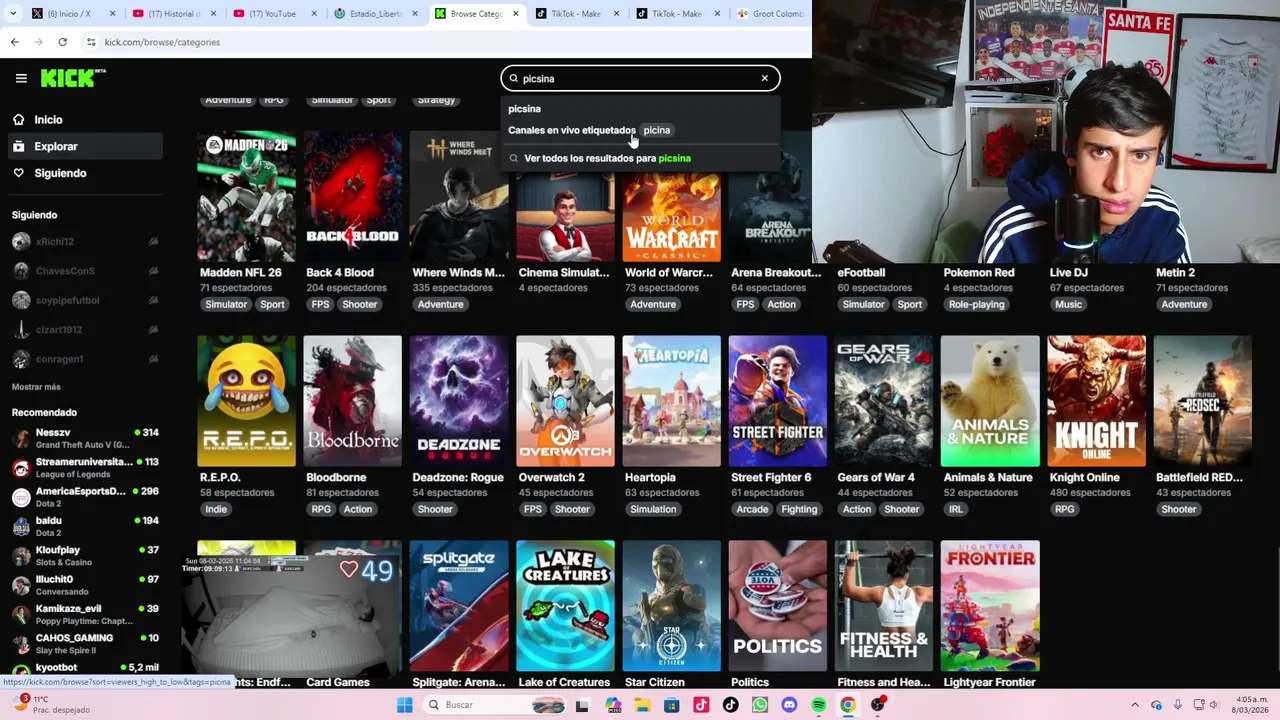
Task: Open recommended channel AmericaEsportsD
Action: tap(84, 497)
